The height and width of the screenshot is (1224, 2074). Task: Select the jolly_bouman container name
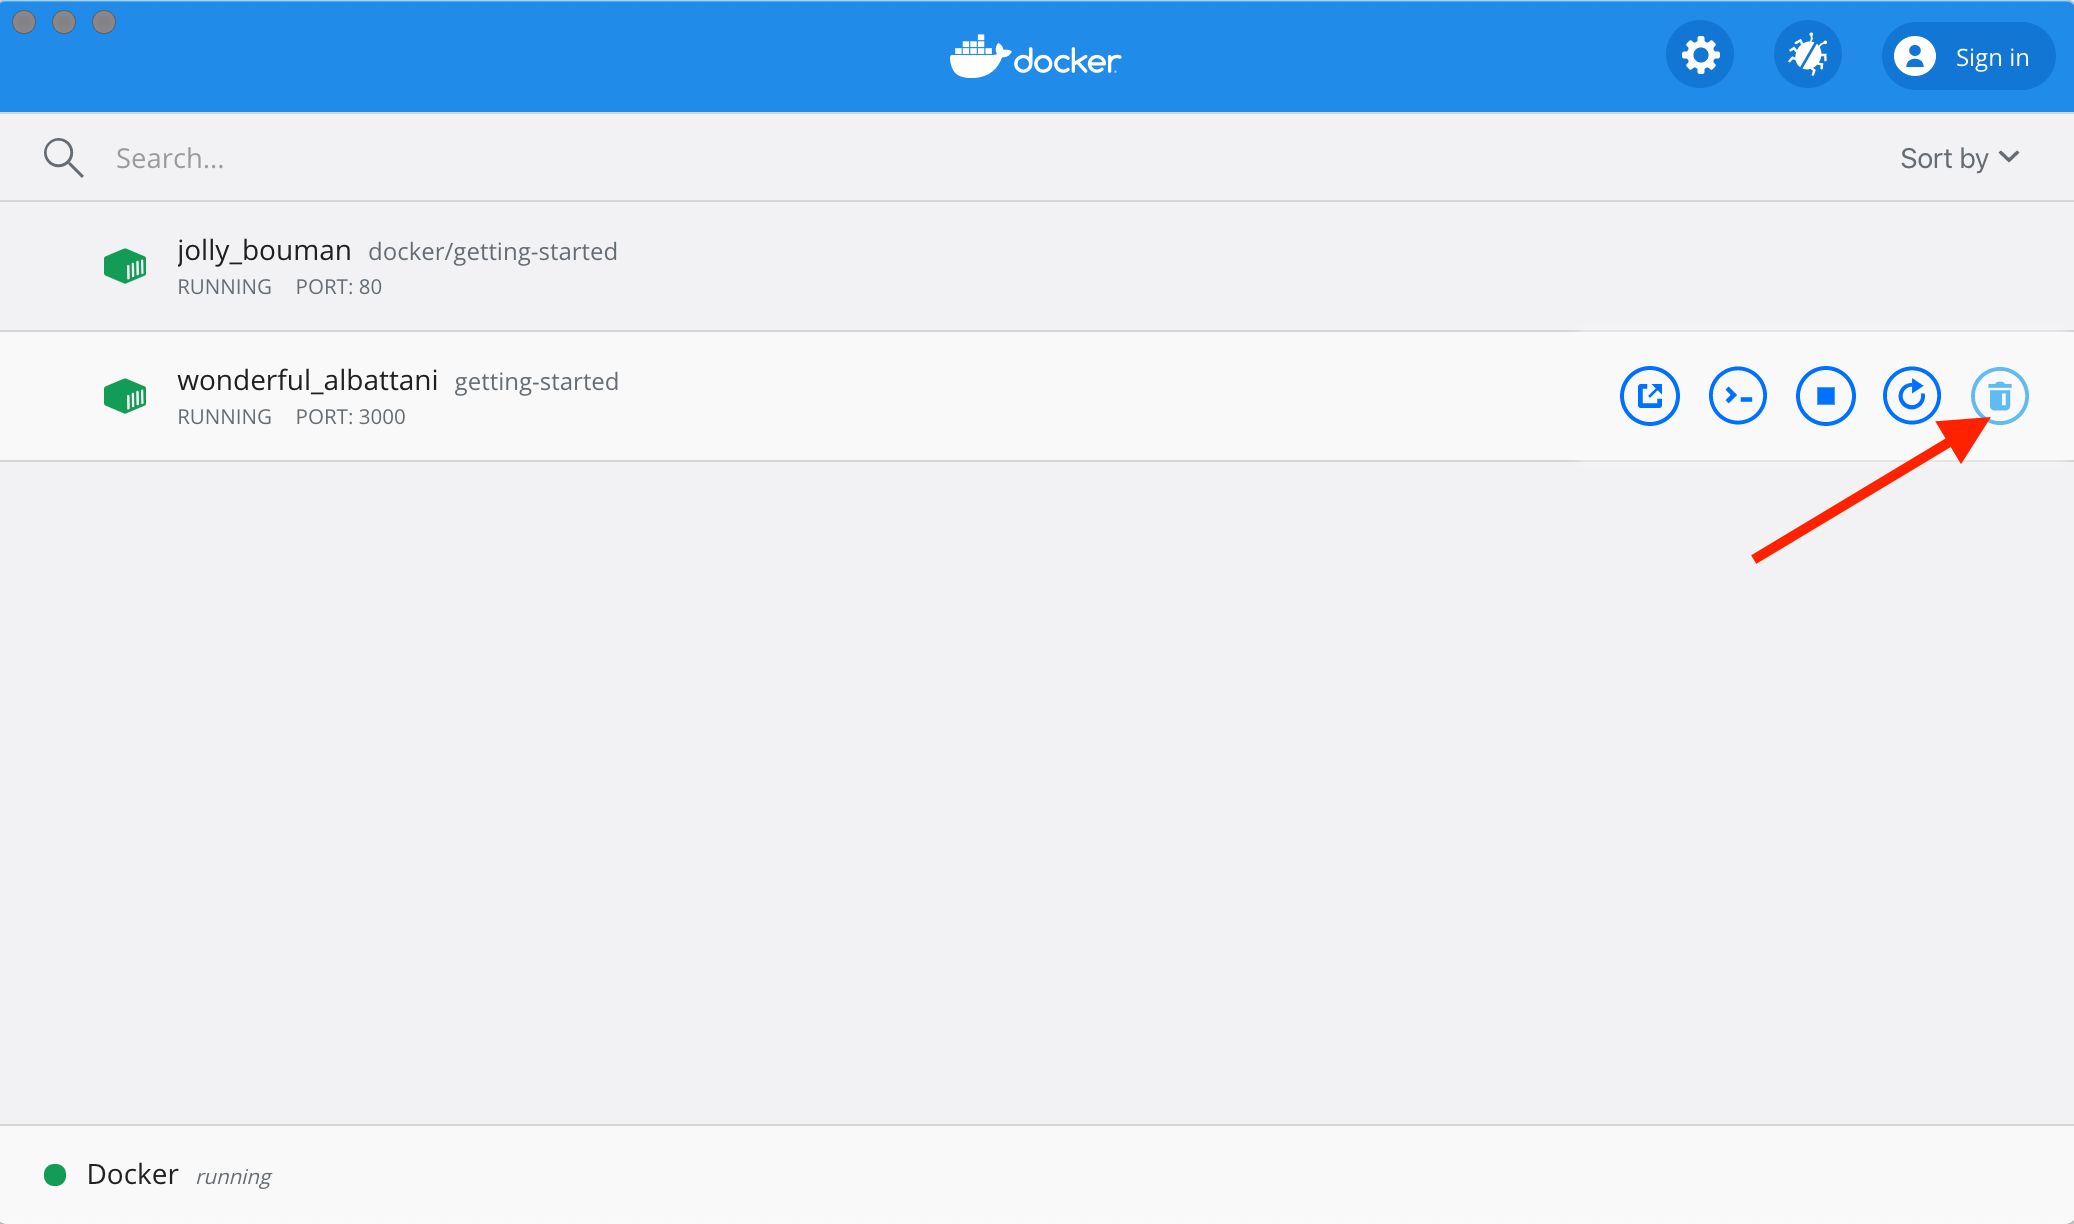coord(264,250)
